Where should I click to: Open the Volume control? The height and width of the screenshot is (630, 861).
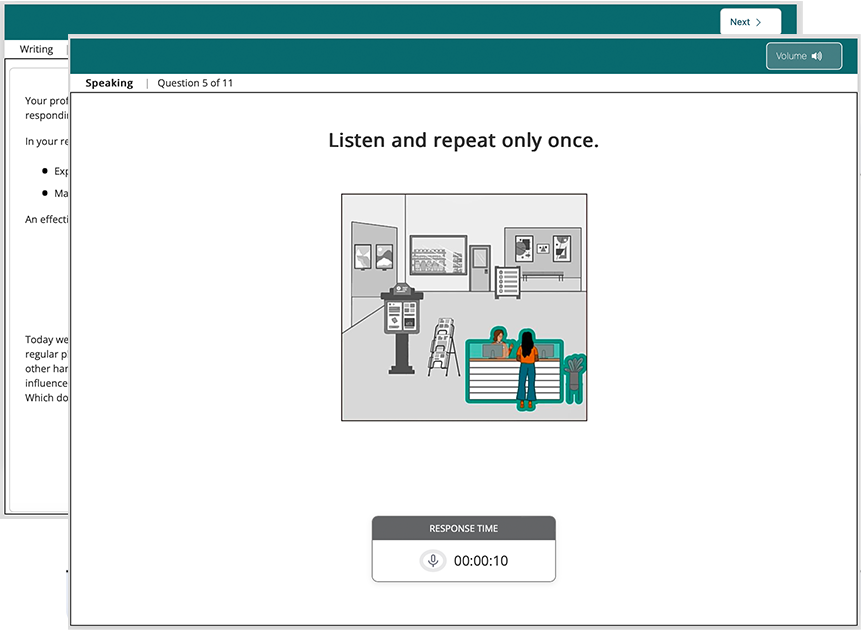tap(804, 56)
